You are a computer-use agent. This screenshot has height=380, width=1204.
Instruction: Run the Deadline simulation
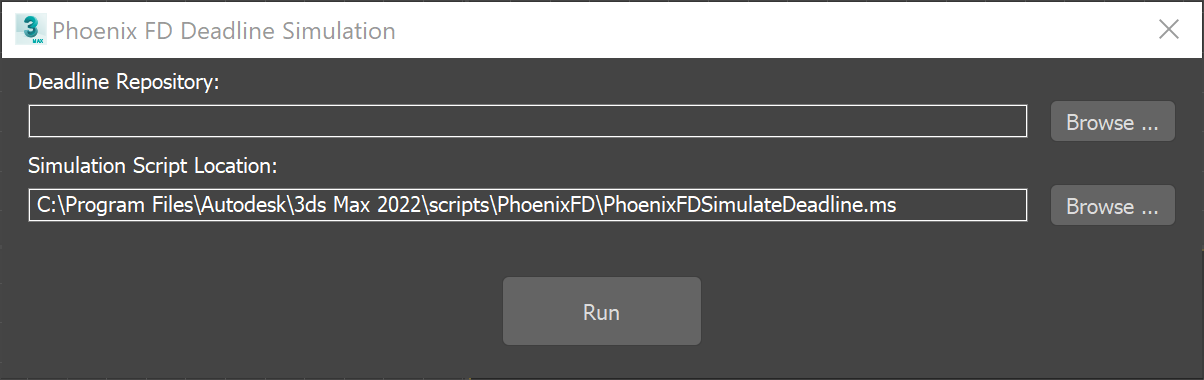pos(601,312)
